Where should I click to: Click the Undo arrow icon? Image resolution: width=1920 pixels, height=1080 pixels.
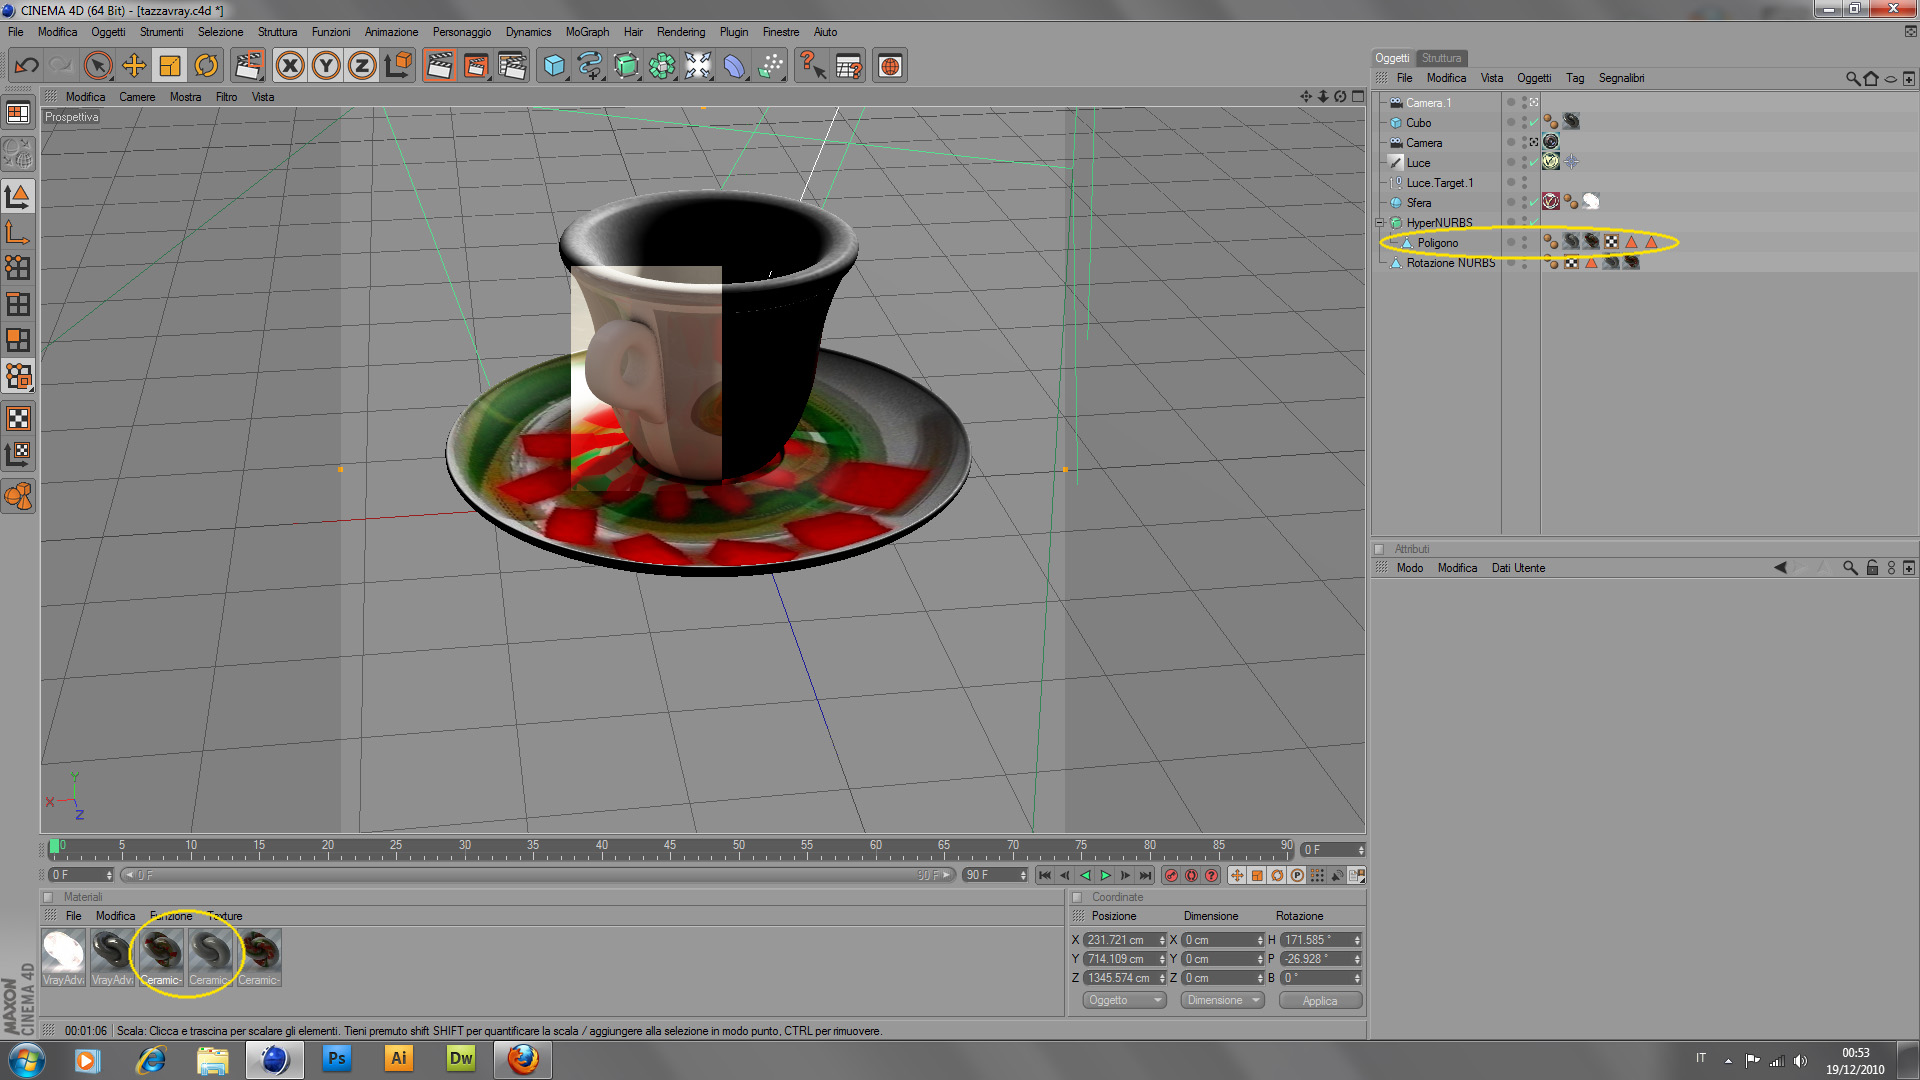(x=26, y=66)
